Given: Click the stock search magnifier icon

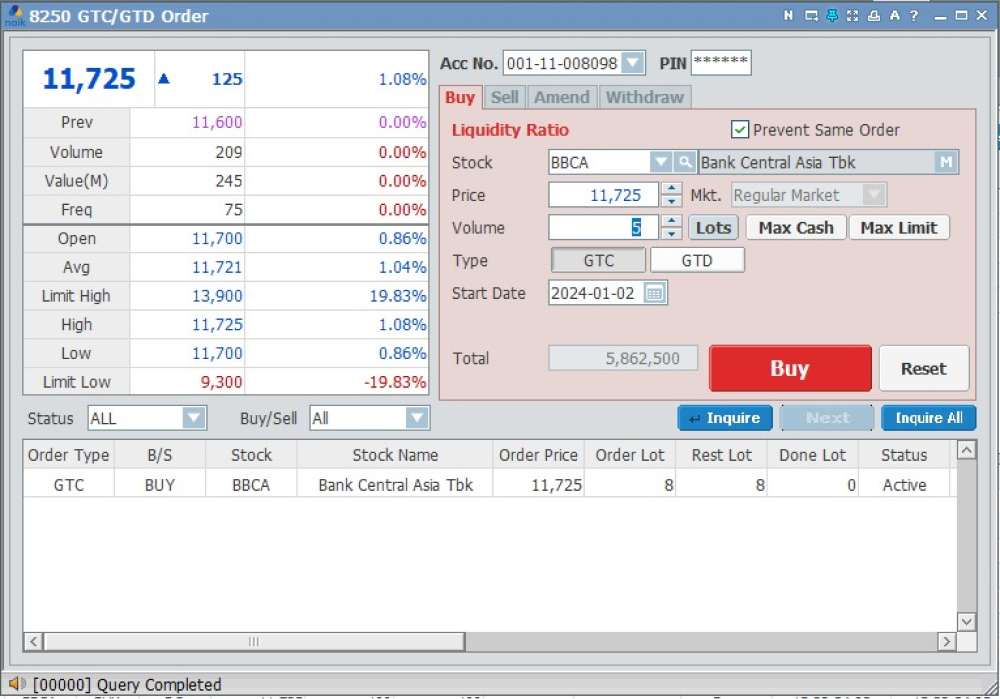Looking at the screenshot, I should (x=685, y=162).
